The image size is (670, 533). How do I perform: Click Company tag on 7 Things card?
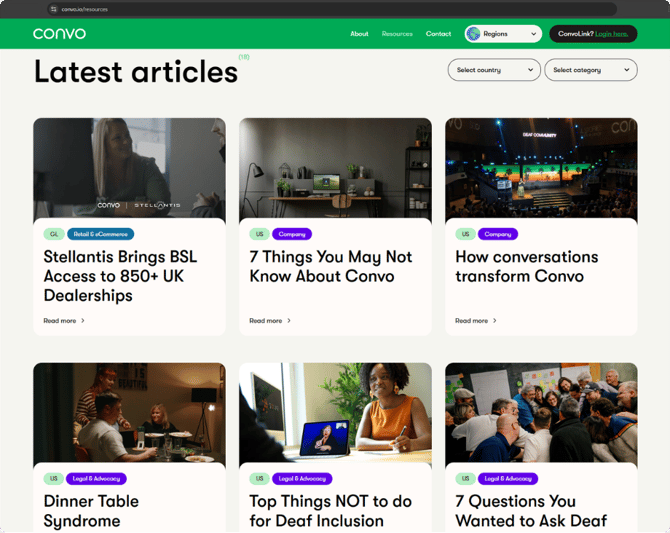(x=292, y=234)
